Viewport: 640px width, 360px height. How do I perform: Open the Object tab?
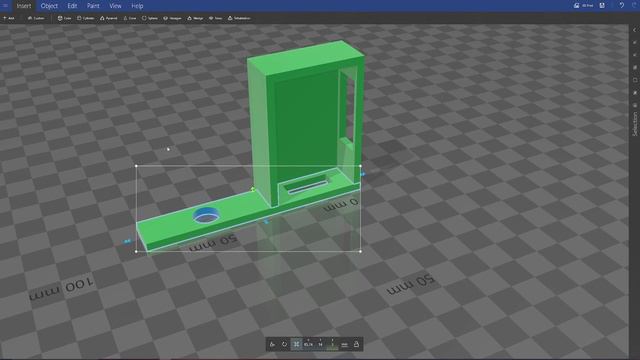pos(49,6)
